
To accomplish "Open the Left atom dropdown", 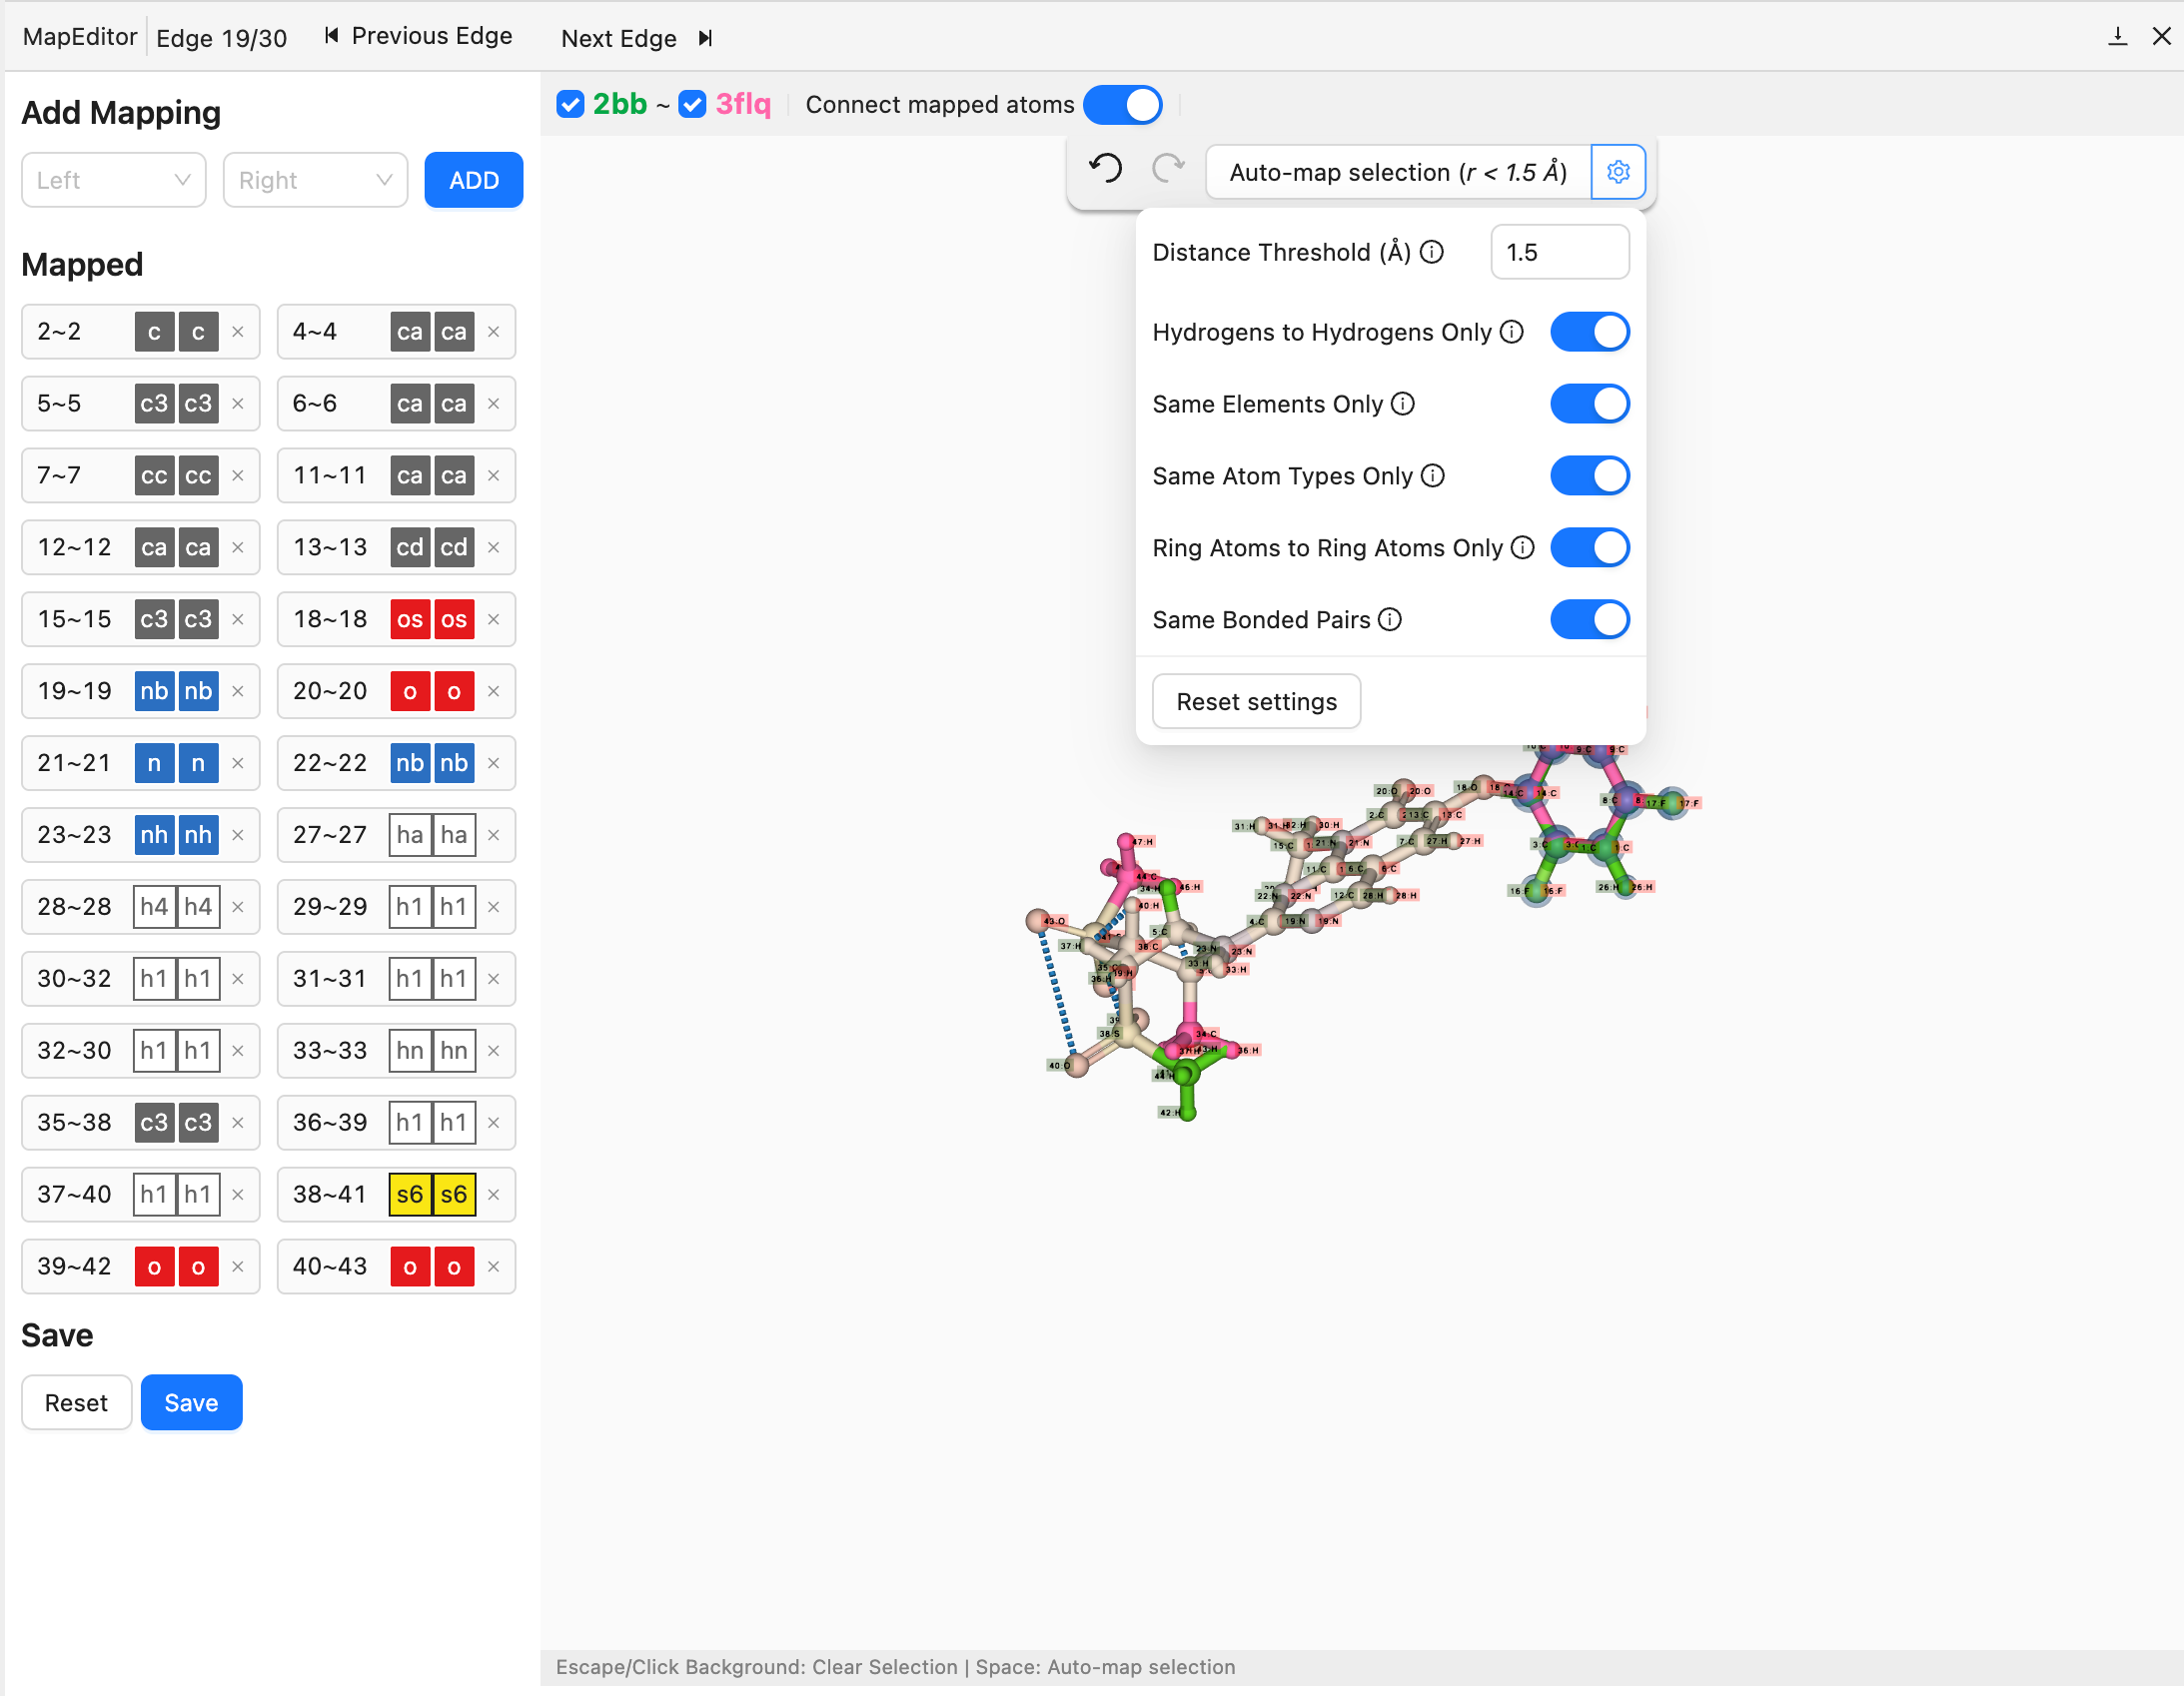I will coord(113,180).
